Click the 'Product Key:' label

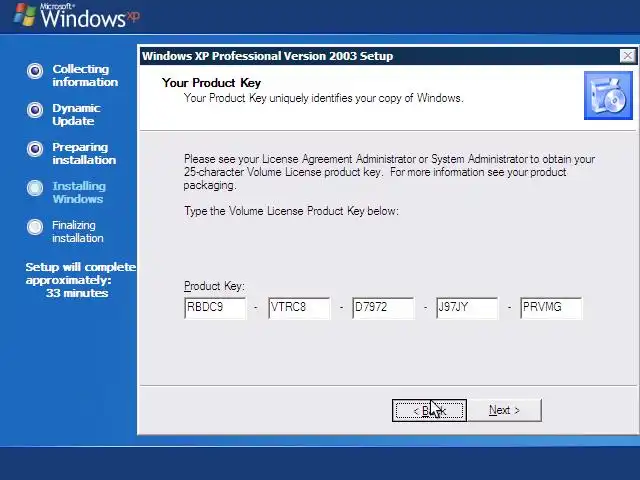[214, 286]
